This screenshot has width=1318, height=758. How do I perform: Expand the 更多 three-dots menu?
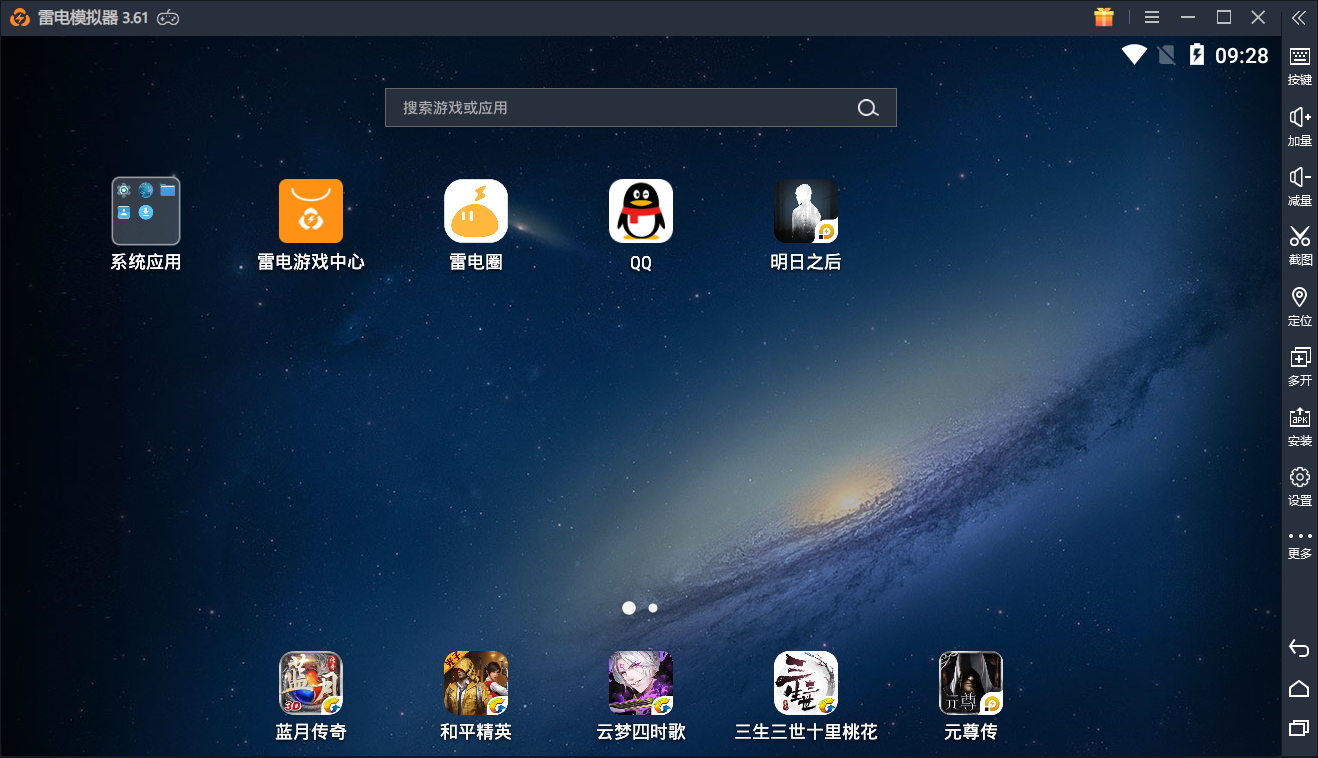tap(1299, 543)
